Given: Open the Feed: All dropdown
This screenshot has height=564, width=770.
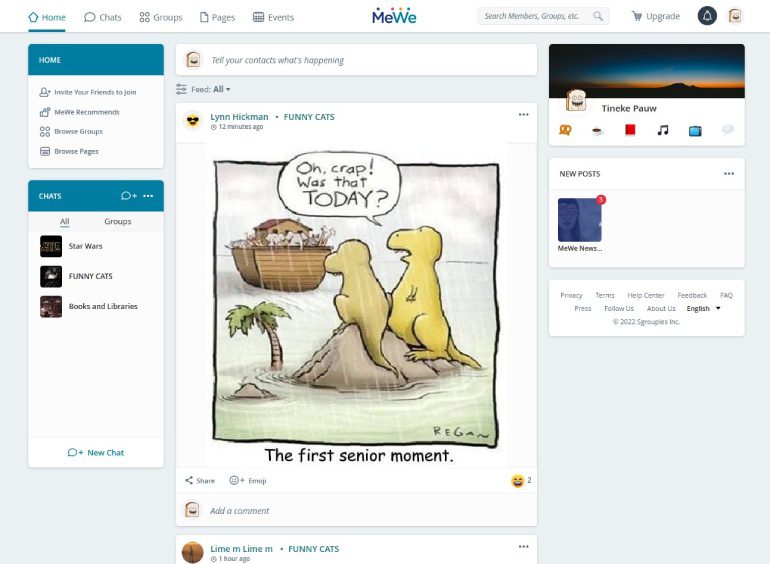Looking at the screenshot, I should (x=211, y=89).
